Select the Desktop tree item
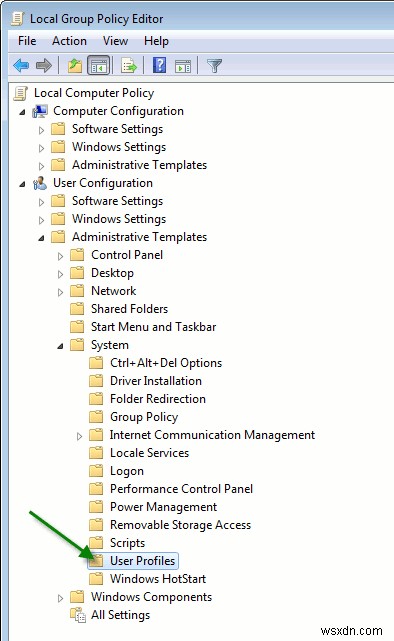The width and height of the screenshot is (394, 641). 112,273
